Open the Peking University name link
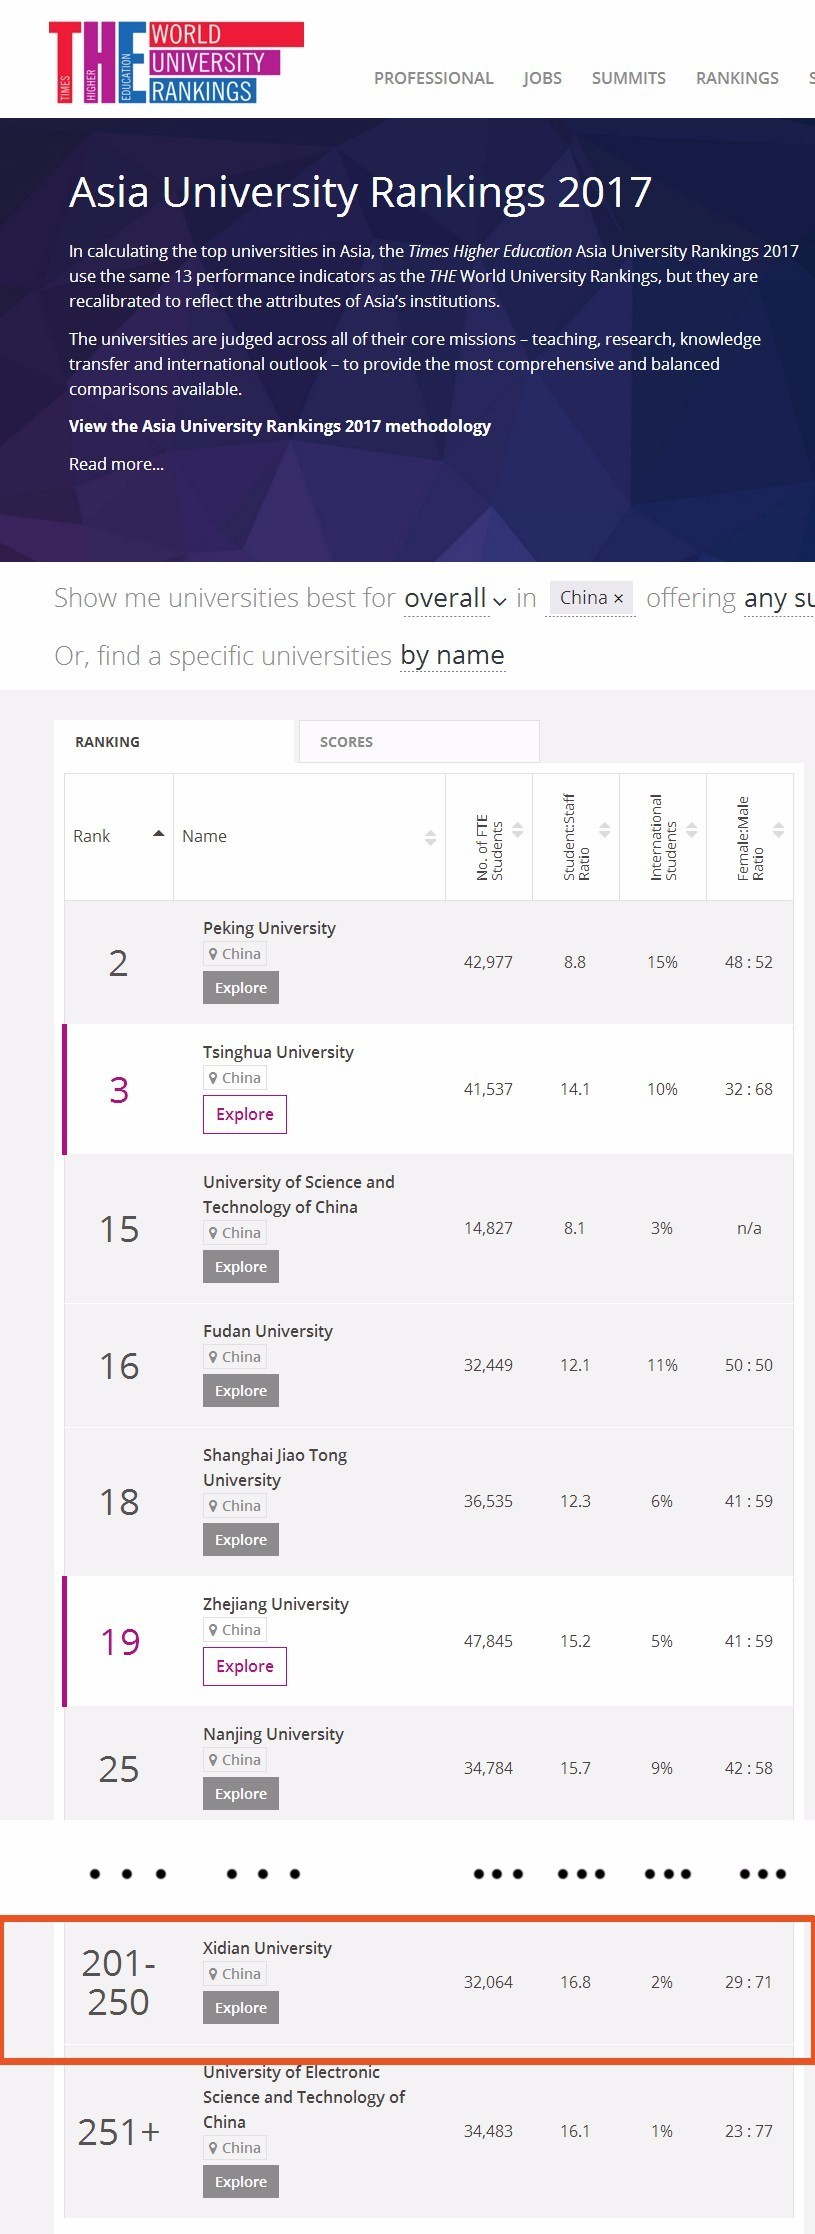Screen dimensions: 815x2234 [269, 928]
